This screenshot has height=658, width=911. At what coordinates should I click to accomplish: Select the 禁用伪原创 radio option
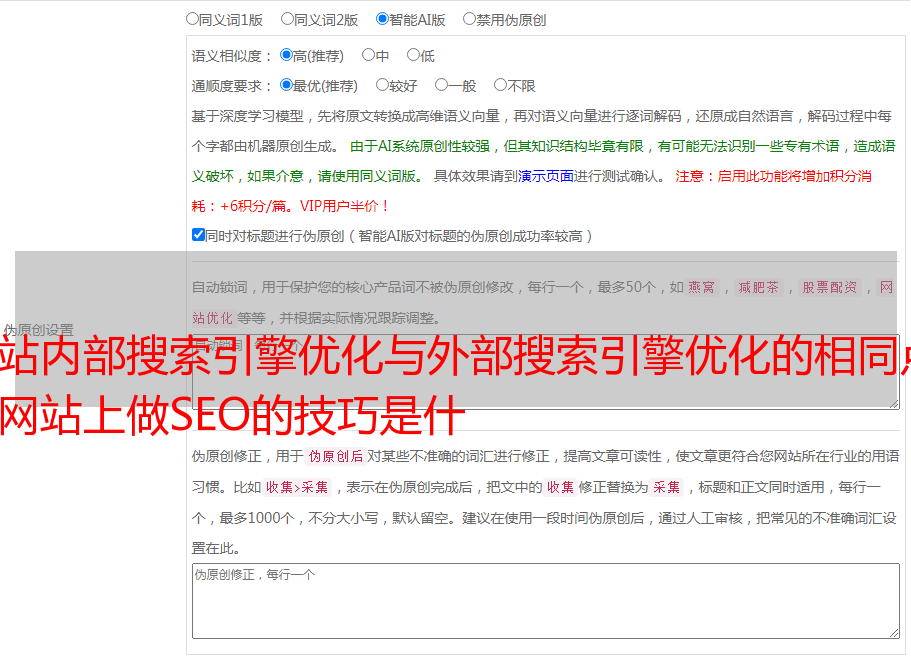469,19
